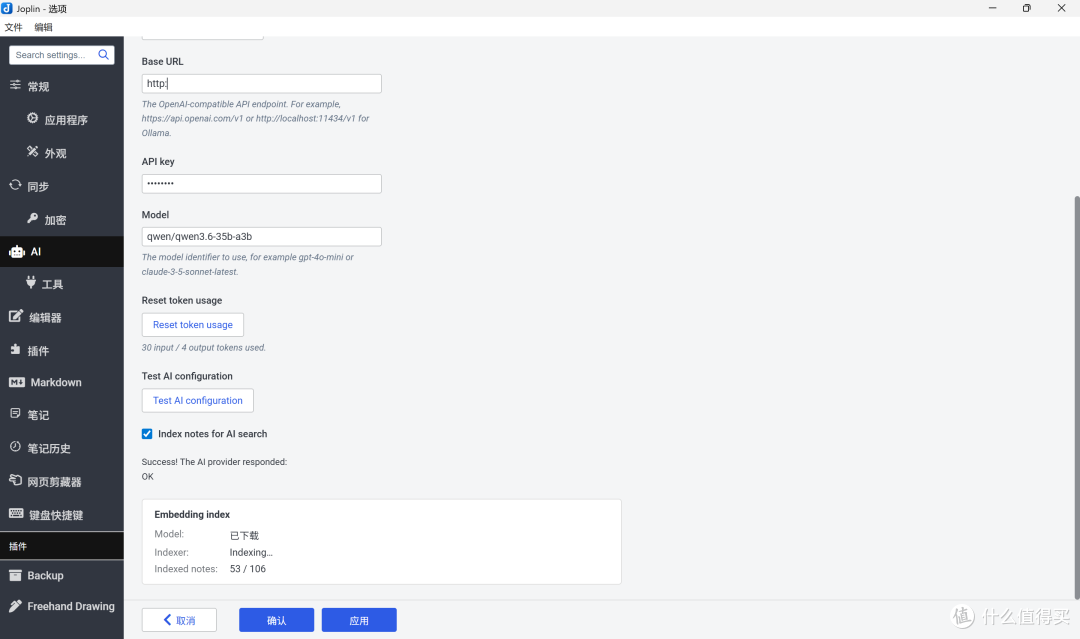Open 键盘快捷键 keyboard shortcuts icon
This screenshot has height=639, width=1080.
point(16,513)
